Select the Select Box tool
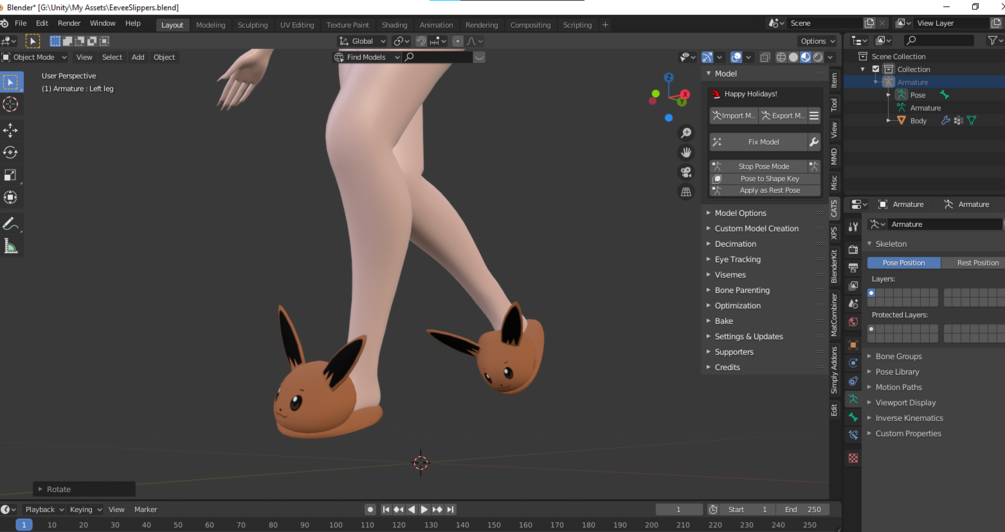Image resolution: width=1005 pixels, height=532 pixels. pos(11,82)
